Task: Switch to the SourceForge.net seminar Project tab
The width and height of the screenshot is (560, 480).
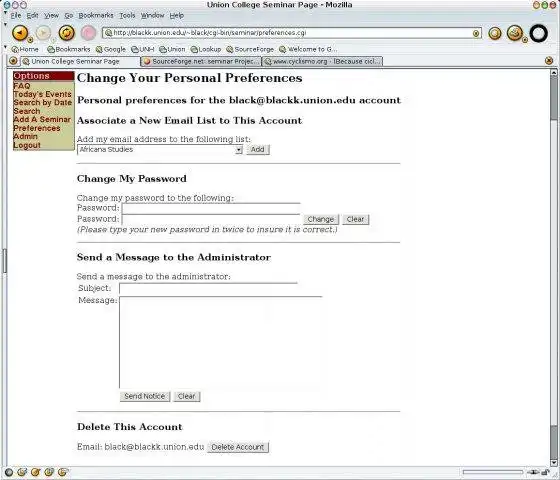Action: pos(201,61)
